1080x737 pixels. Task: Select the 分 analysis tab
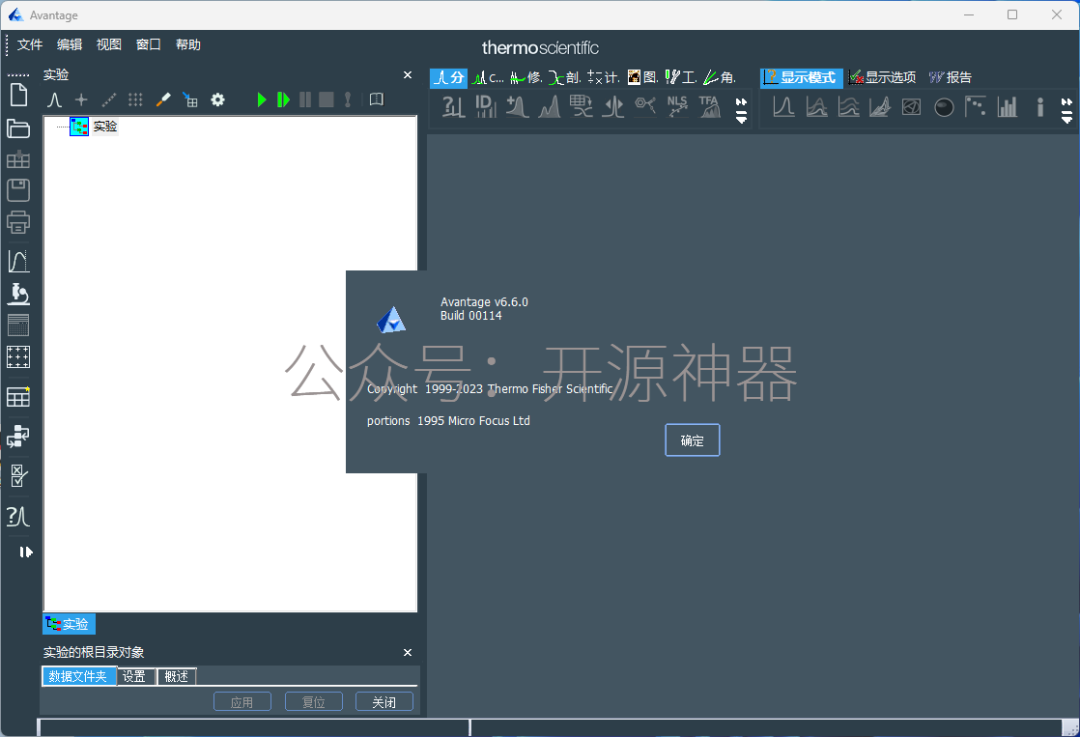click(448, 77)
